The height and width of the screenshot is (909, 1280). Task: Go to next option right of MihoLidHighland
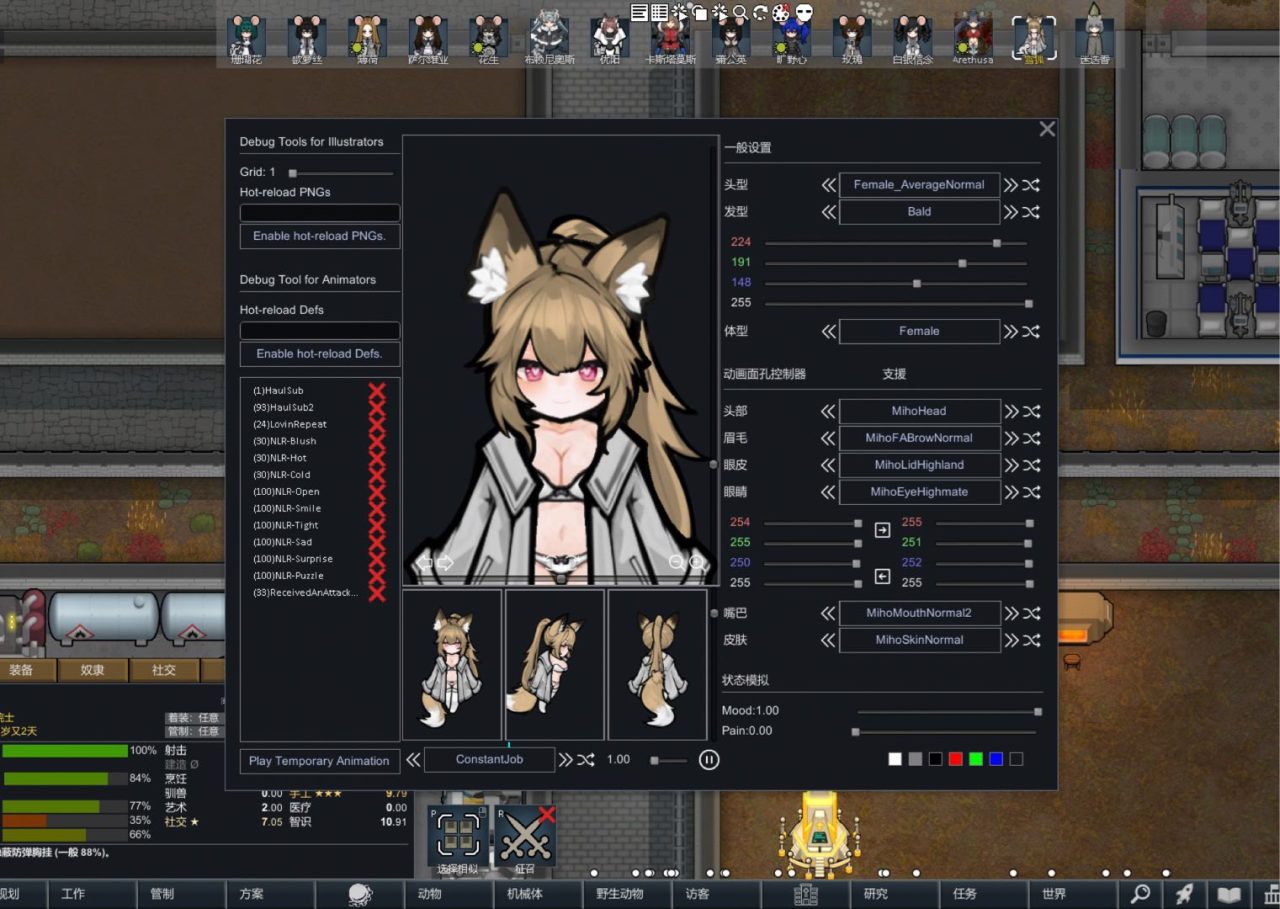(x=1011, y=465)
